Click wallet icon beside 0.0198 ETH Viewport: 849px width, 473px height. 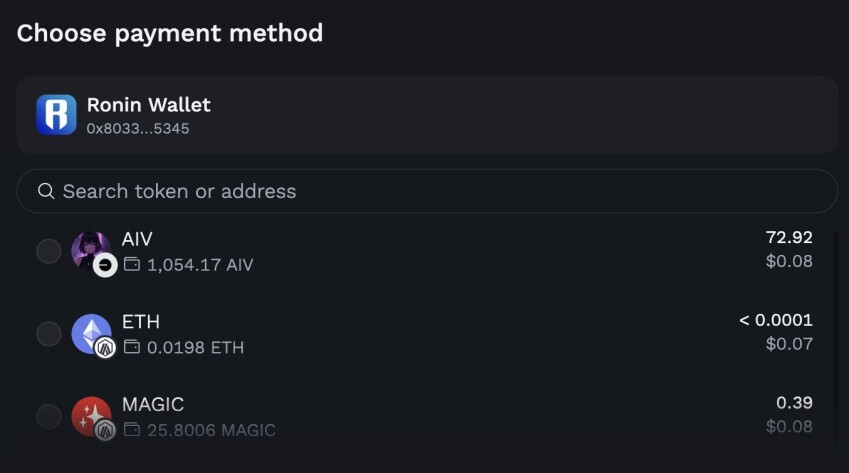pyautogui.click(x=132, y=347)
